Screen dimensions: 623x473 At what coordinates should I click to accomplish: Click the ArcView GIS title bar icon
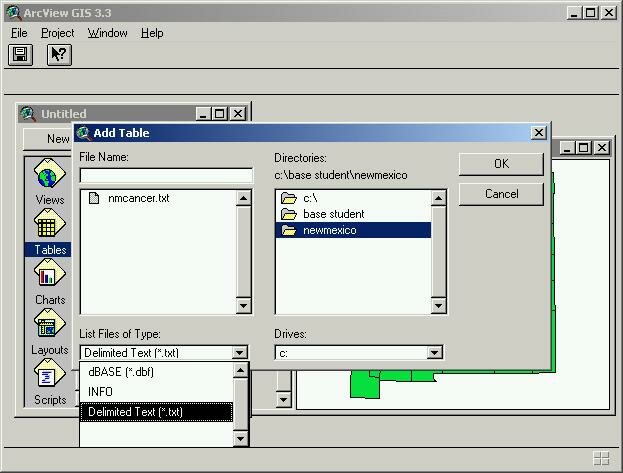[x=13, y=13]
